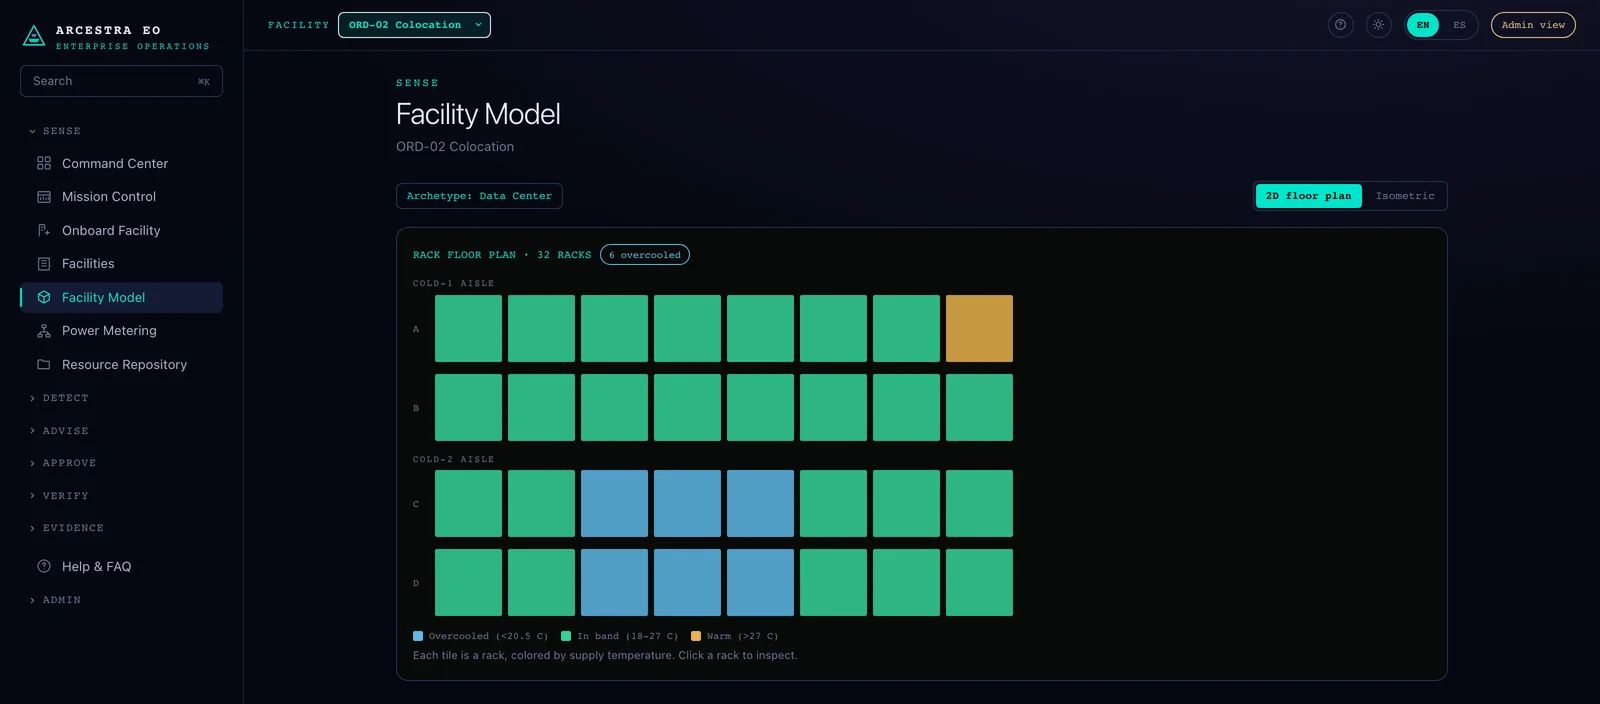The width and height of the screenshot is (1600, 704).
Task: Go to Command Center
Action: tap(121, 163)
